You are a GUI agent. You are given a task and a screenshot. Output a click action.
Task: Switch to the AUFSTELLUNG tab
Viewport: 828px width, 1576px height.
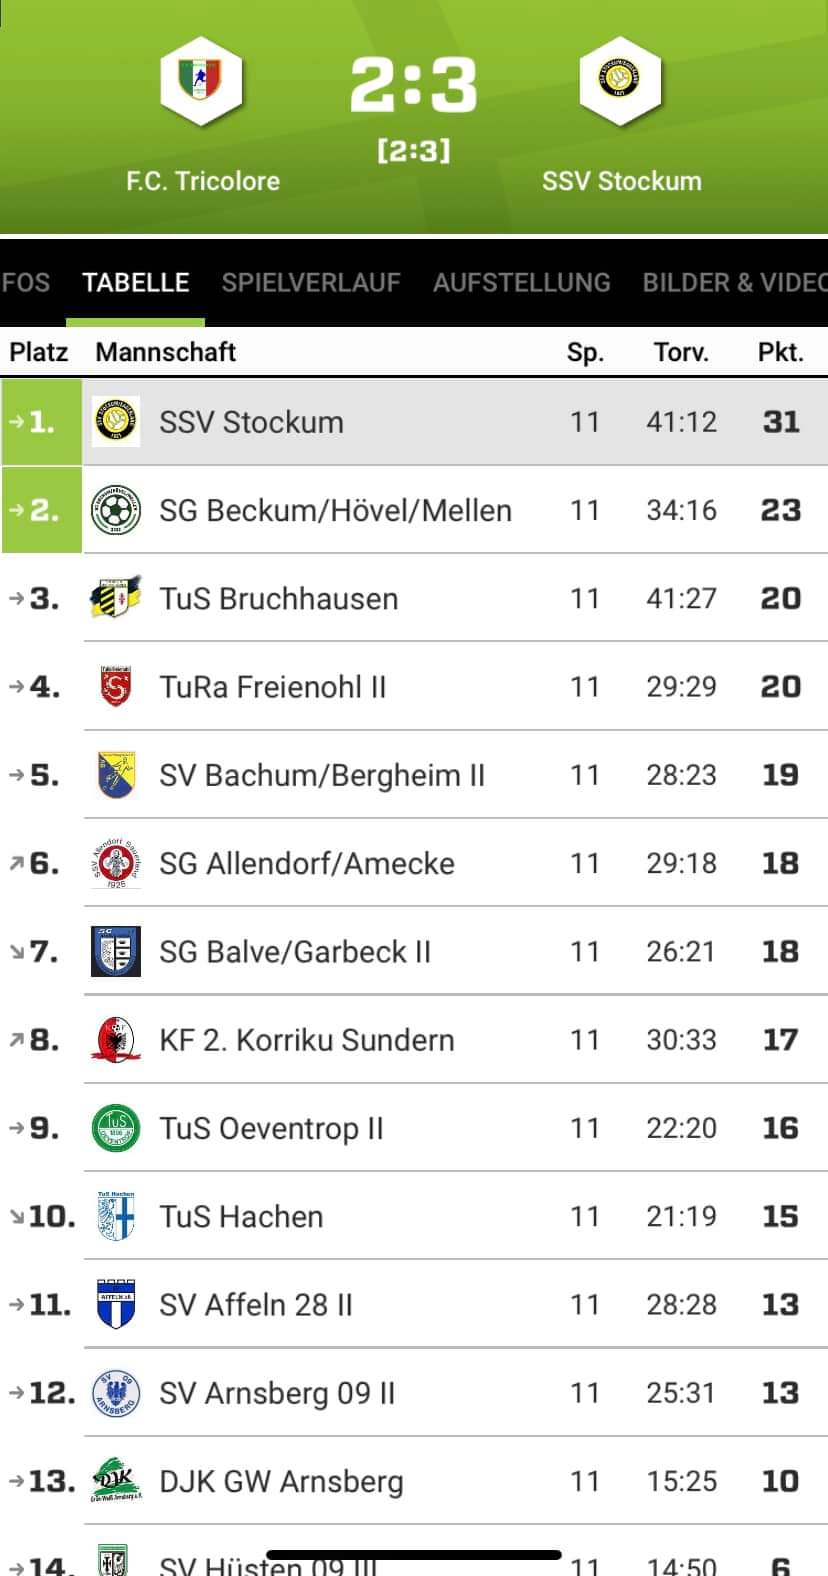click(x=522, y=283)
